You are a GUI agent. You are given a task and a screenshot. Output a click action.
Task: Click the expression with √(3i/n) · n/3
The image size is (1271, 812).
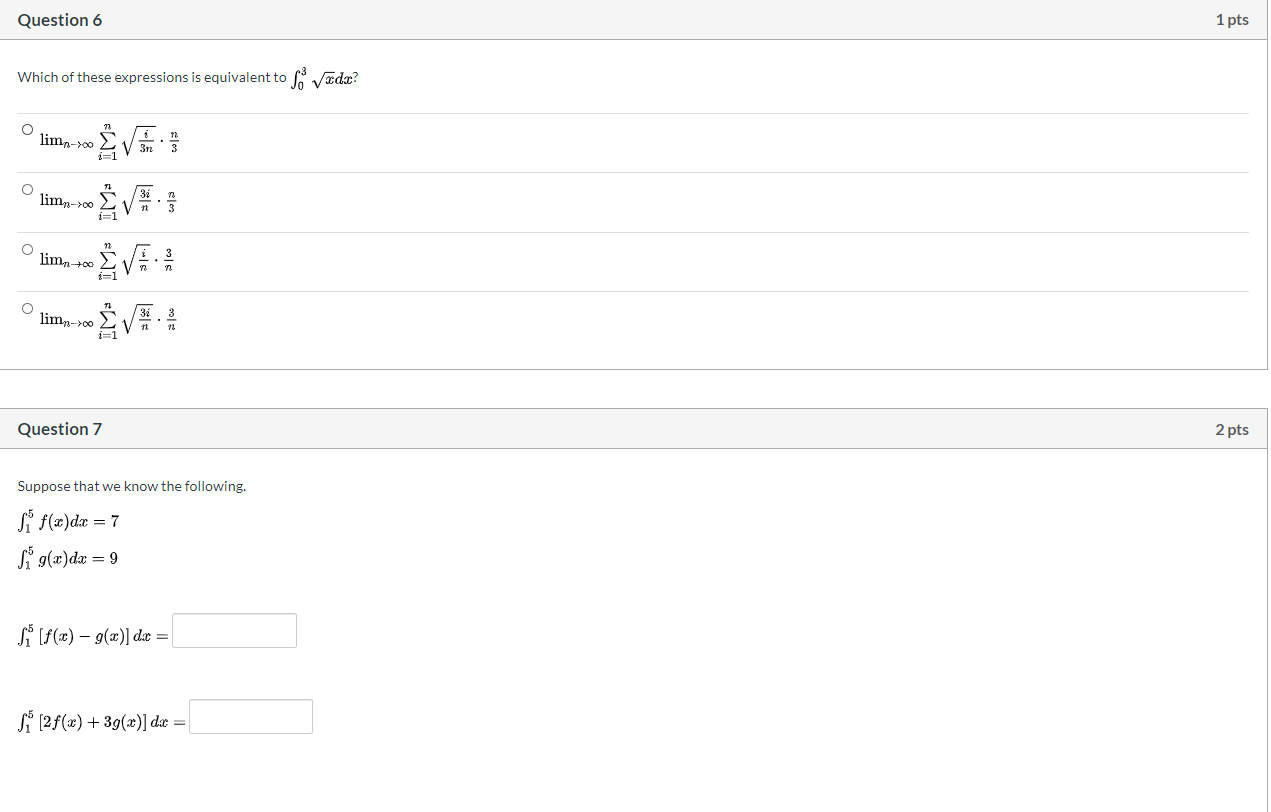coord(109,202)
